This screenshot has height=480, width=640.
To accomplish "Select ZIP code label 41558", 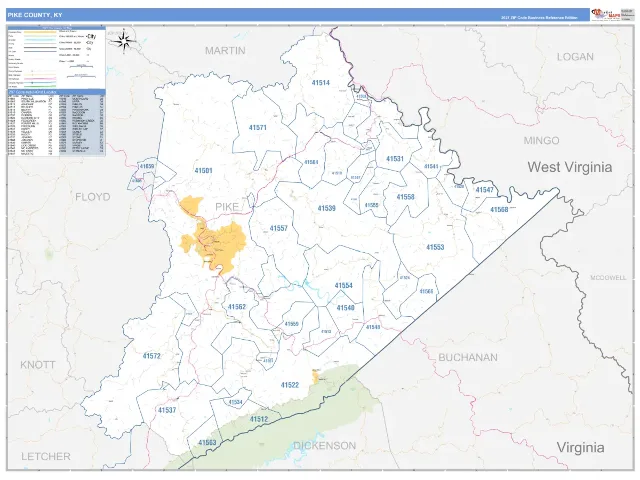I will pyautogui.click(x=405, y=197).
